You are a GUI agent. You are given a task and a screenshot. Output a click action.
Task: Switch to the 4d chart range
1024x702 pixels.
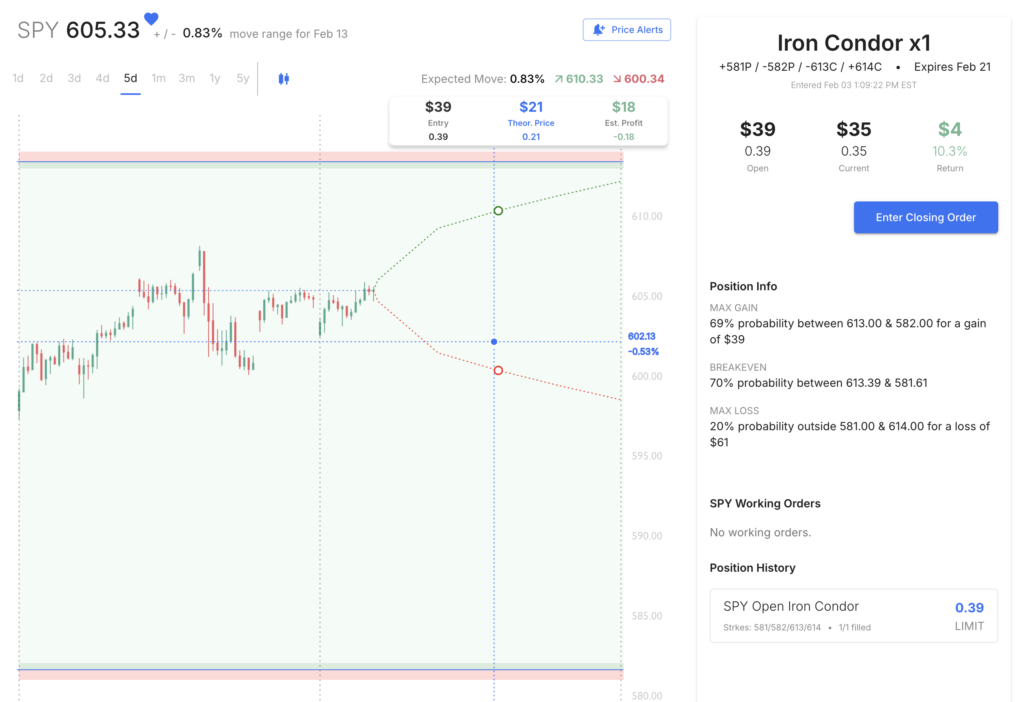click(102, 78)
